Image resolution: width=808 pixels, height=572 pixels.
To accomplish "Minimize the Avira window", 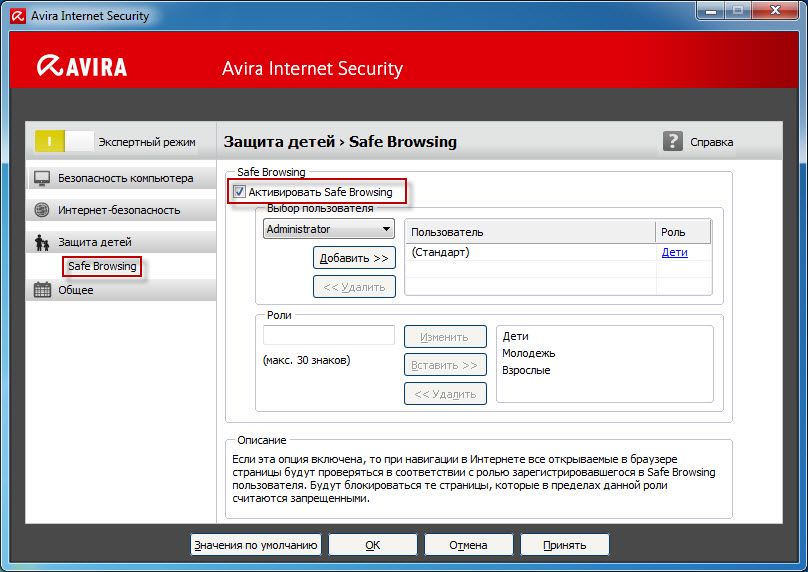I will pos(711,10).
